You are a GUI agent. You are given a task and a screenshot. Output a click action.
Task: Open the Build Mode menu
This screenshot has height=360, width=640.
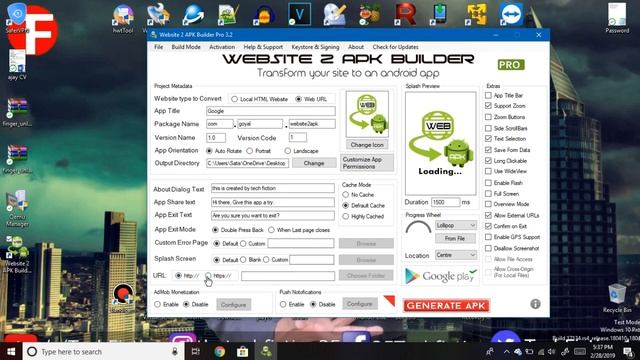(186, 47)
